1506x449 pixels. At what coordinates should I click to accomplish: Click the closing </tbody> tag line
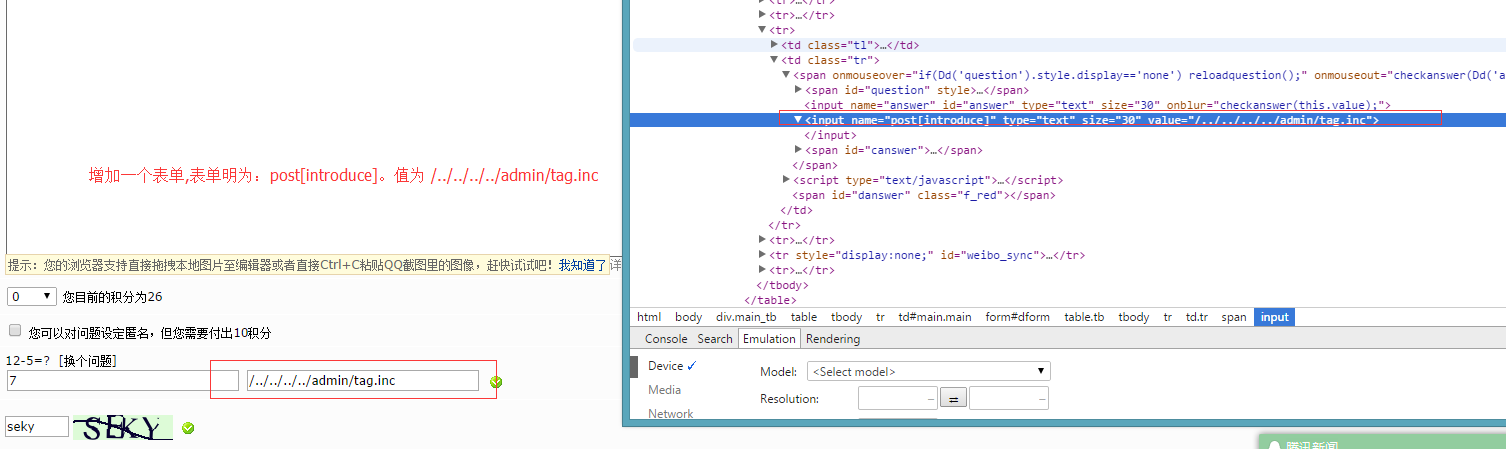[x=781, y=285]
